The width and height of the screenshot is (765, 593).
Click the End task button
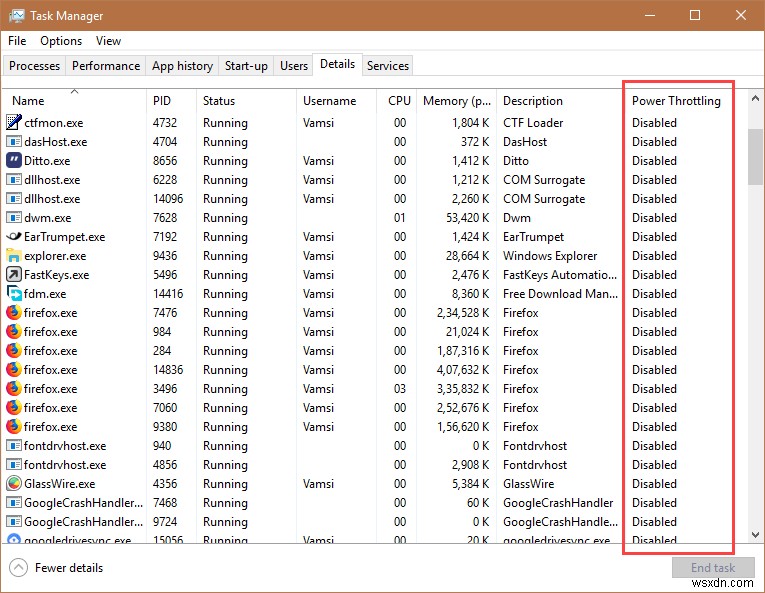[712, 568]
